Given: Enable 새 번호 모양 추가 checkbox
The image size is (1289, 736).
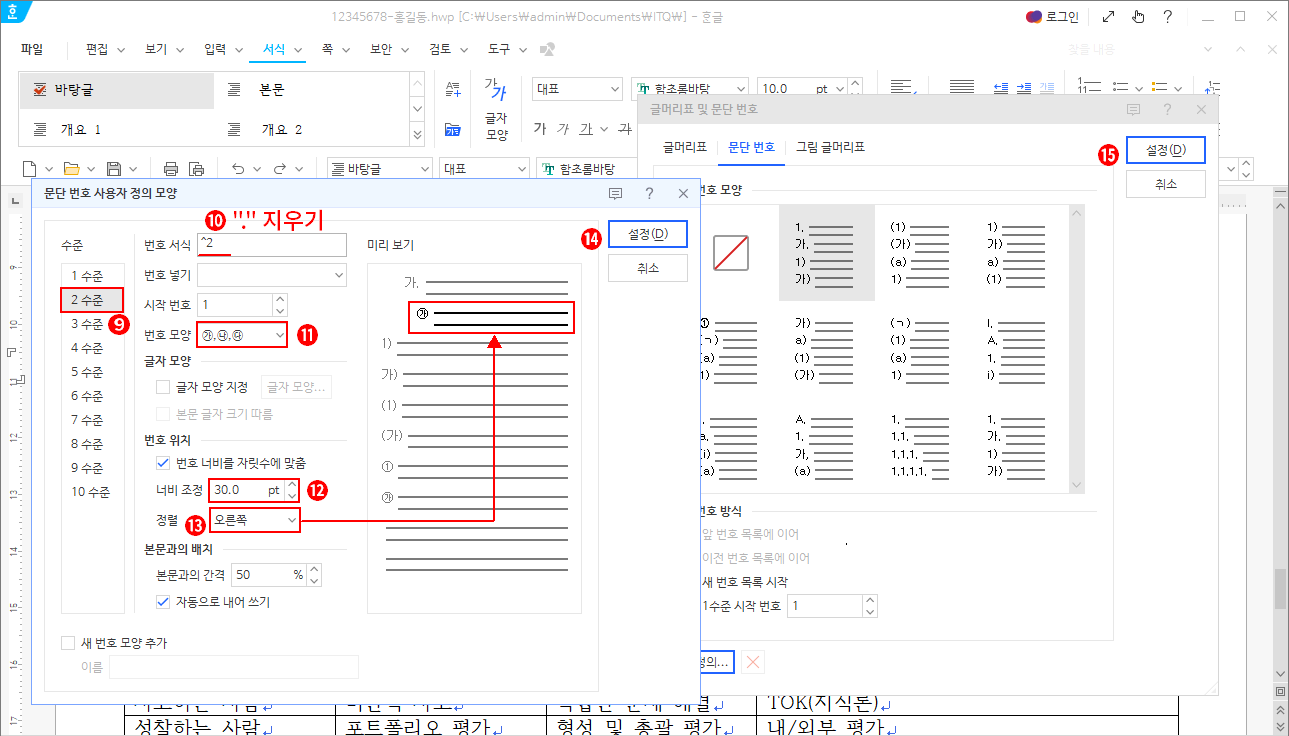Looking at the screenshot, I should [69, 643].
